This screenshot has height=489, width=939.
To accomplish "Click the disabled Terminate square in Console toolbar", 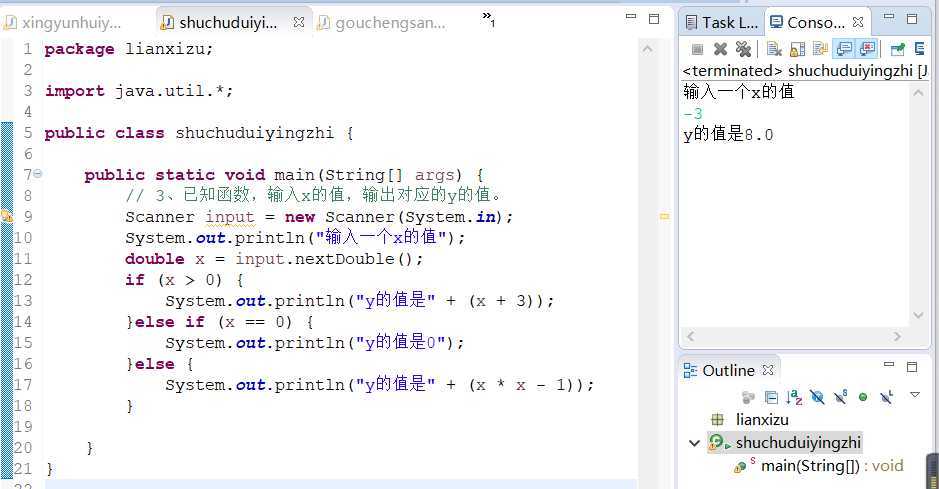I will pos(697,49).
